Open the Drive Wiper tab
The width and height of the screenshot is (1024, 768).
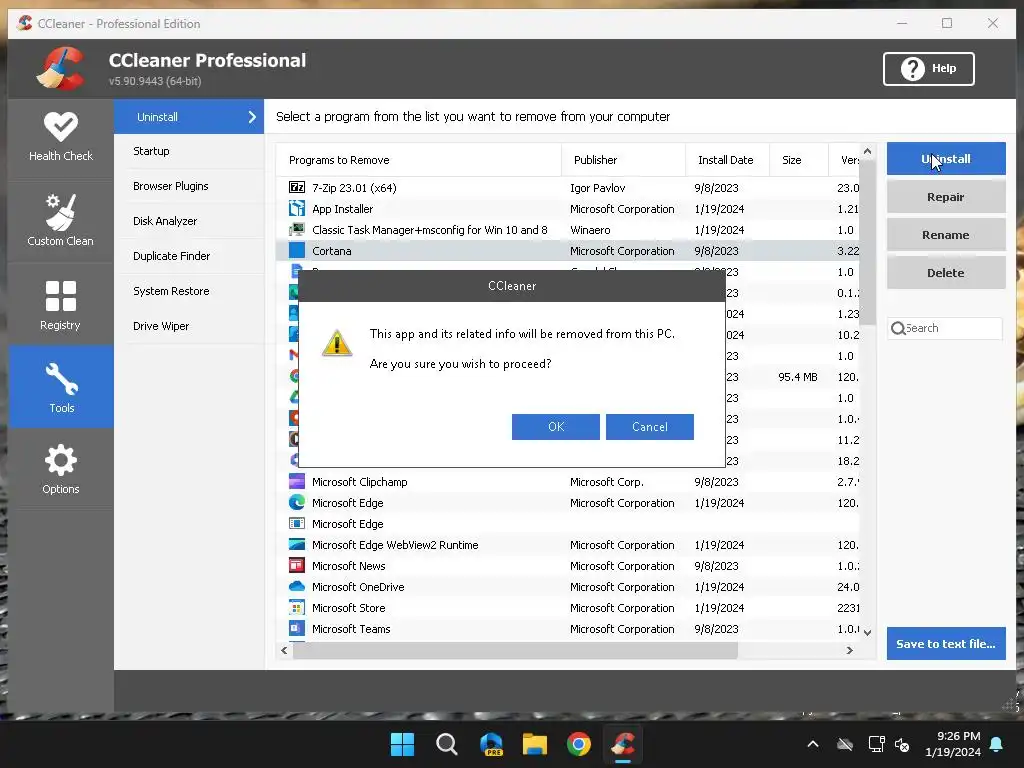pyautogui.click(x=189, y=326)
